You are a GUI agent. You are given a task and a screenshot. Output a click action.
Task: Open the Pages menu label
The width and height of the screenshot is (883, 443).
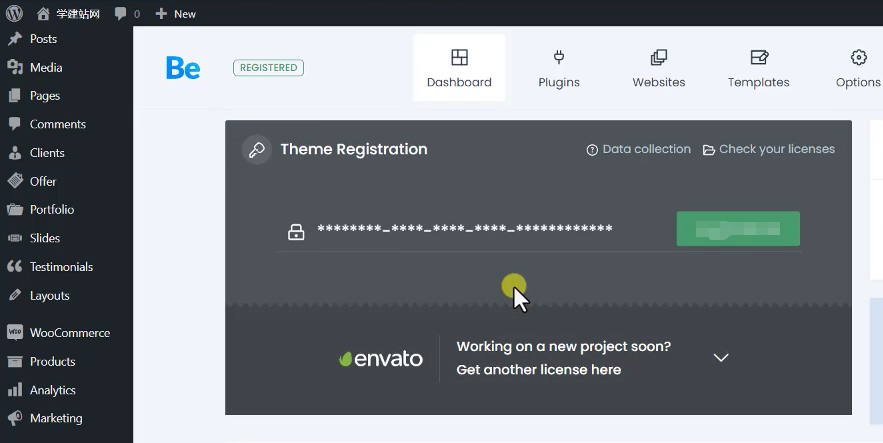(x=45, y=96)
